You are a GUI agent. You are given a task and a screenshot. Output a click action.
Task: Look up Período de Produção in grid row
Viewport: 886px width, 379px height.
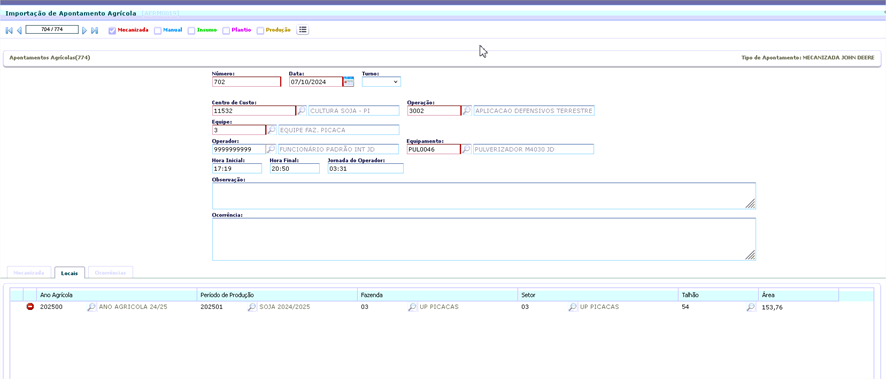coord(252,307)
